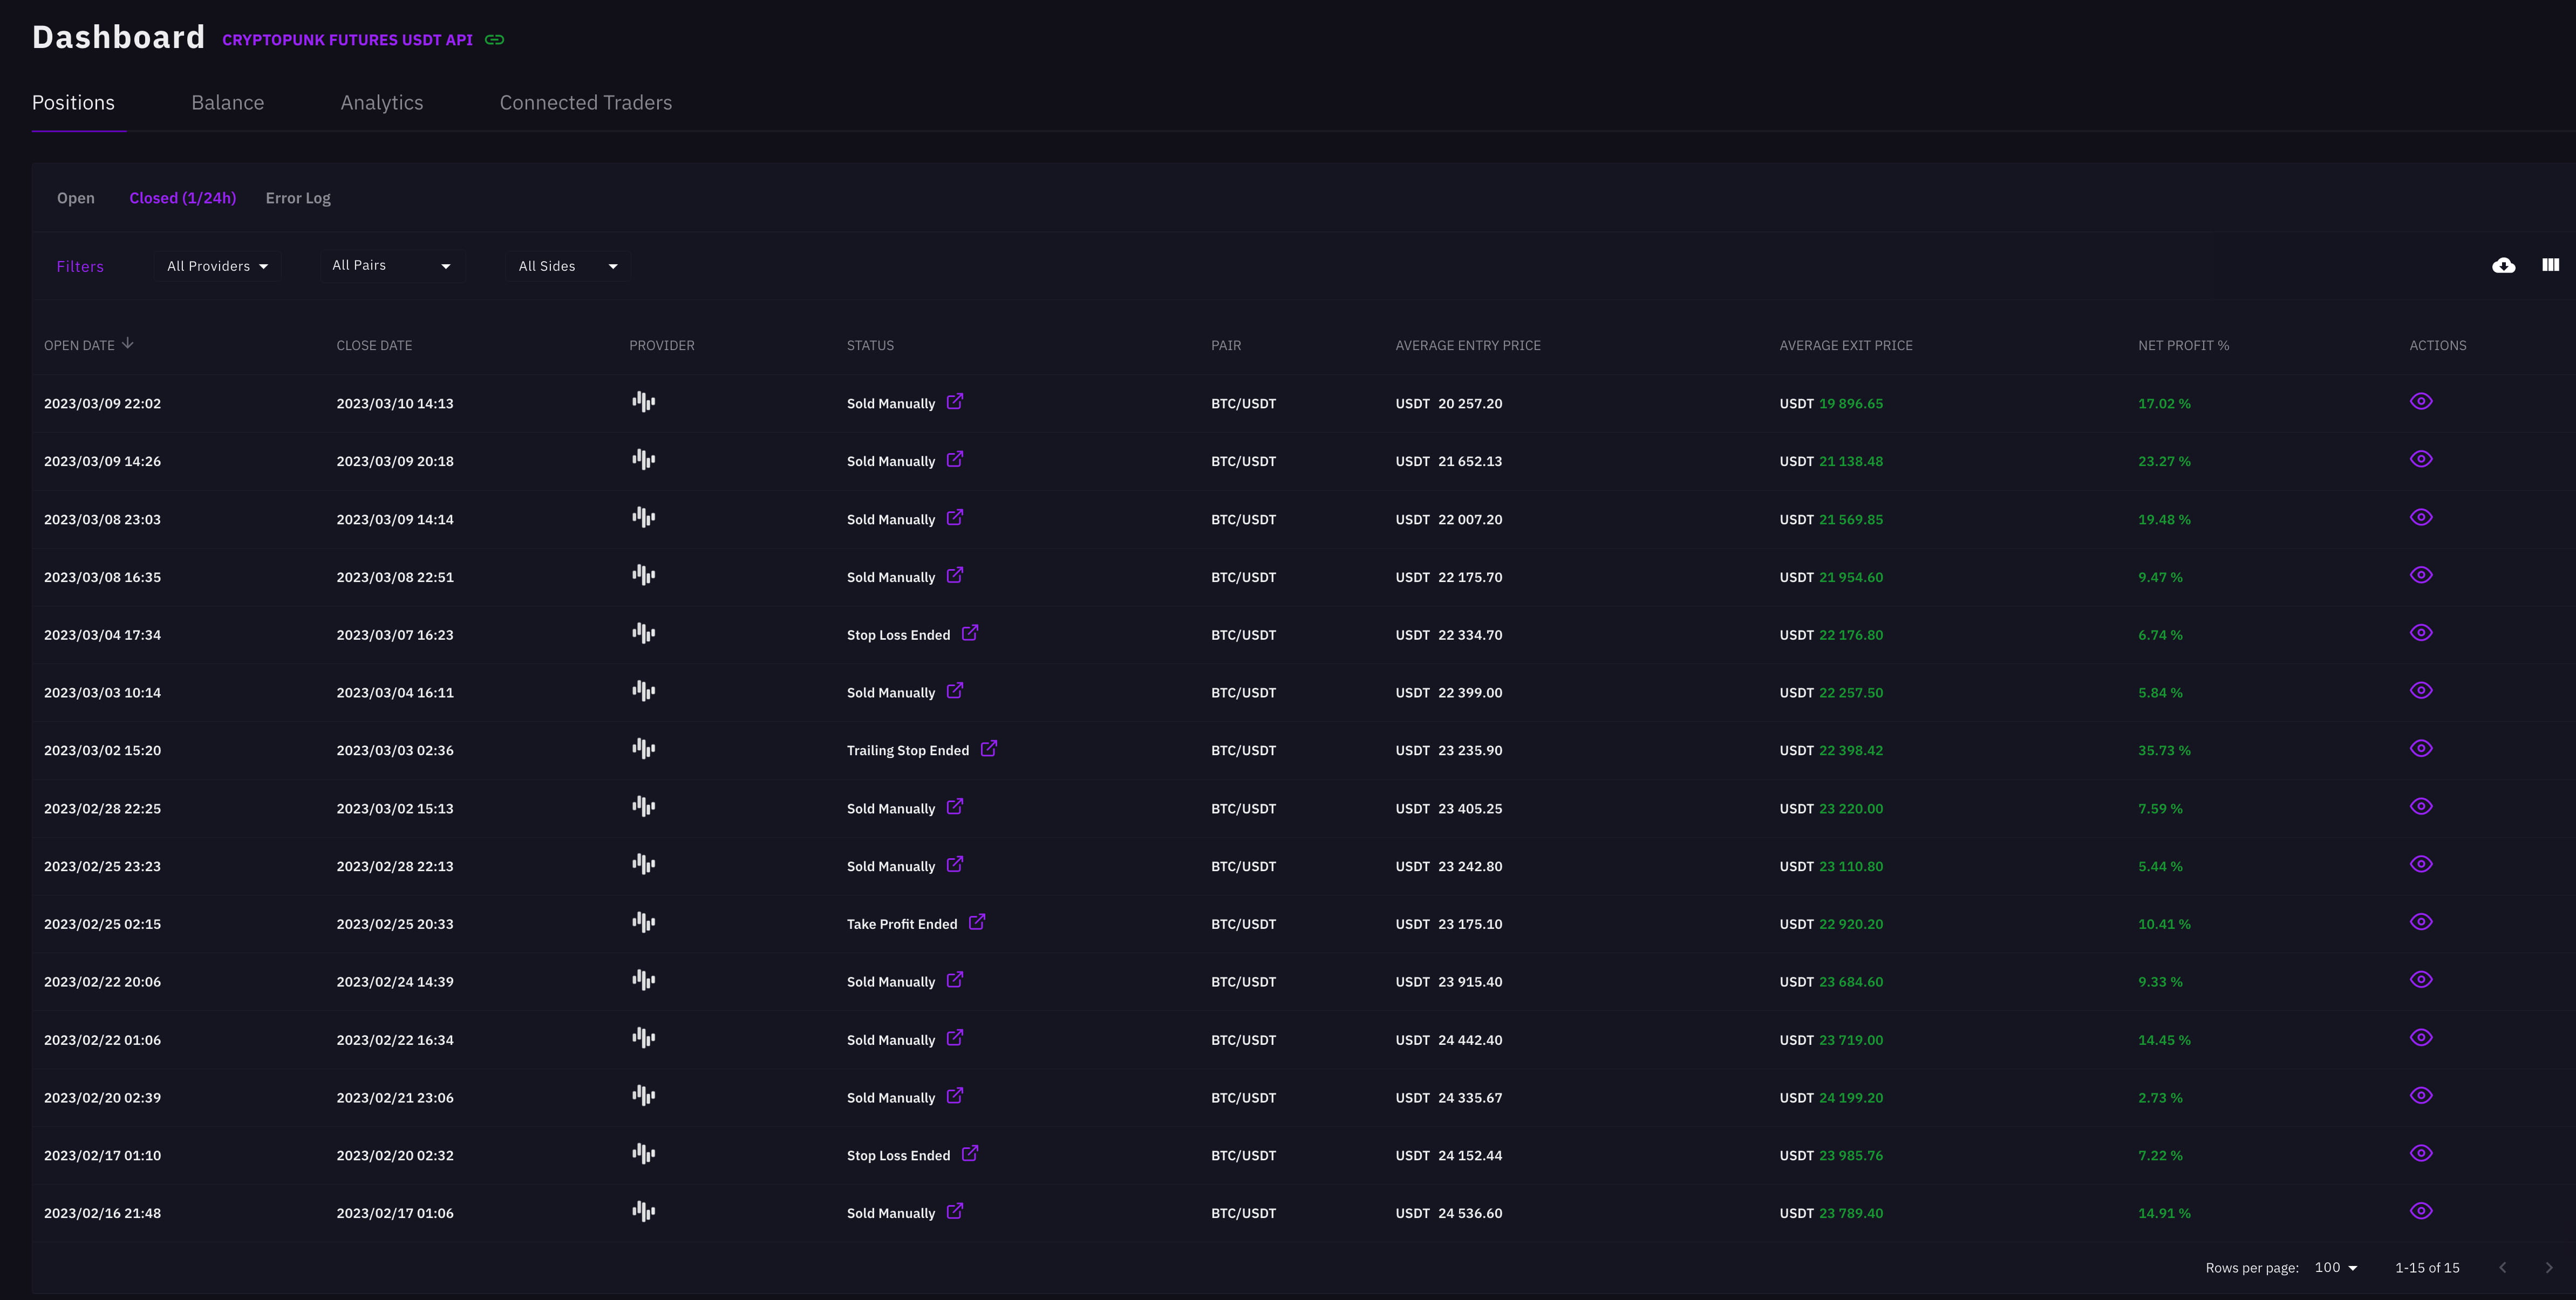
Task: Open the All Sides filter dropdown
Action: pyautogui.click(x=567, y=266)
